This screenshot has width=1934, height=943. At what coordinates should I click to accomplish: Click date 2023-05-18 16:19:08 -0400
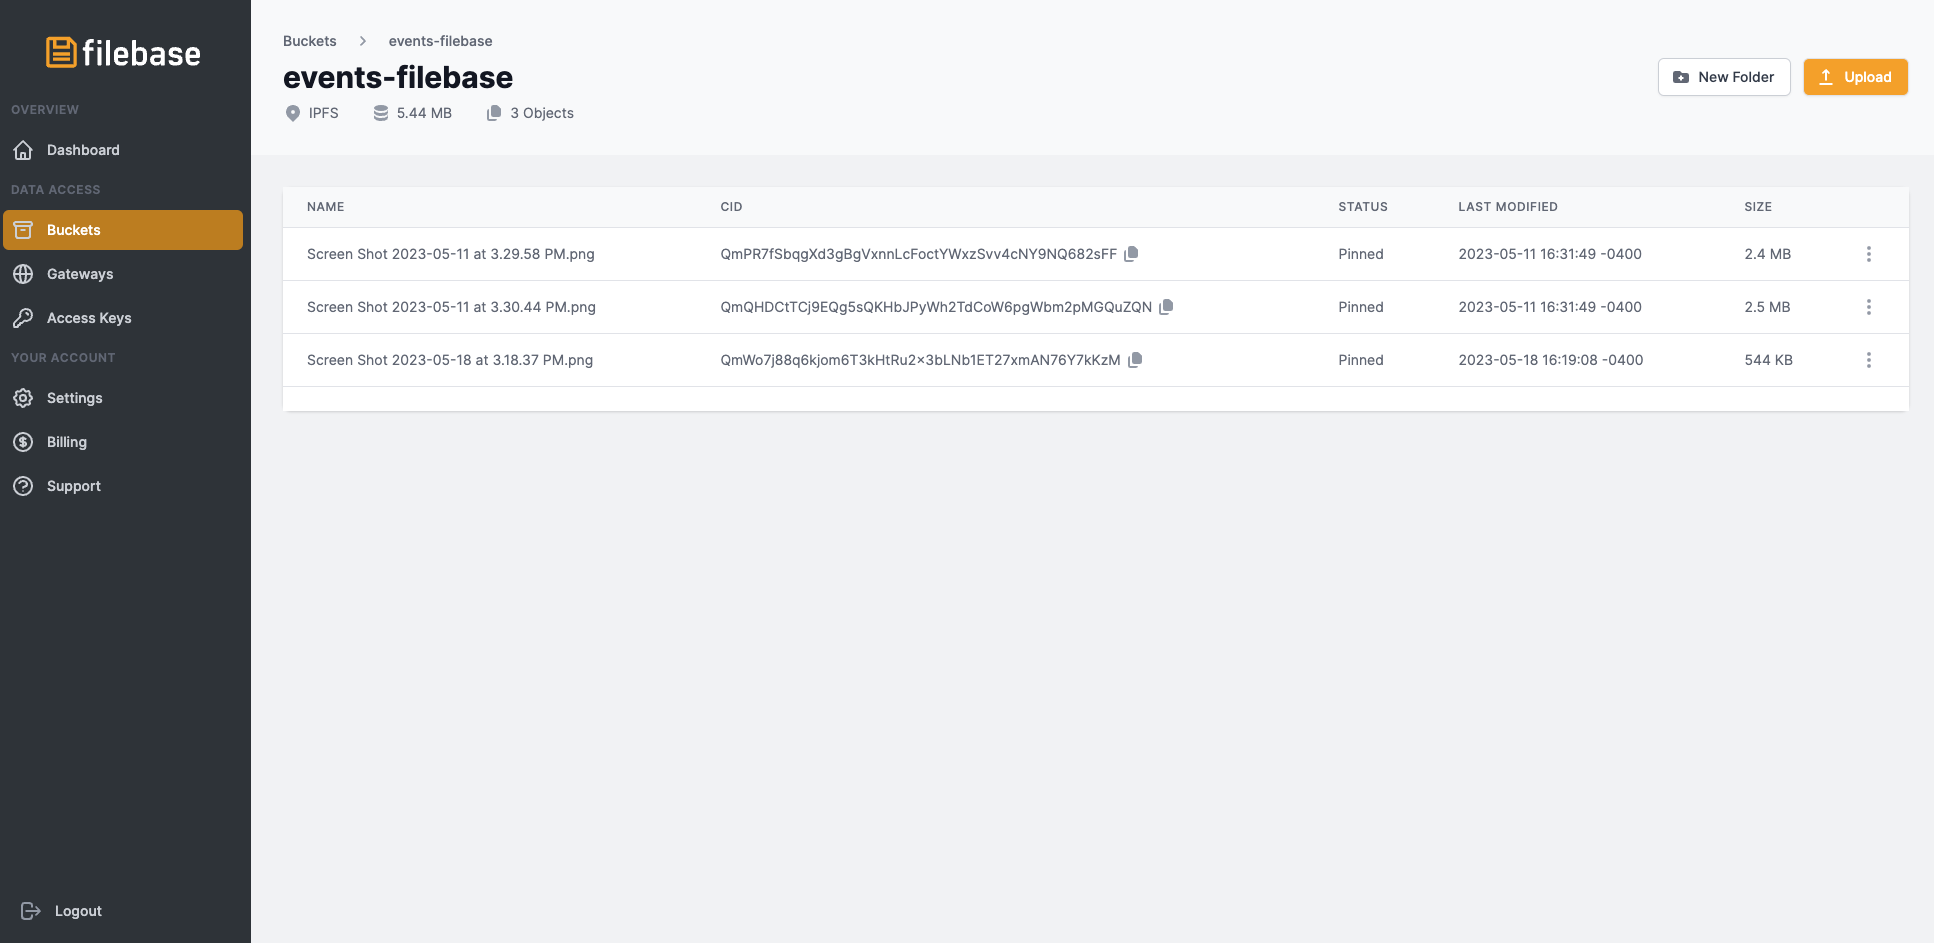pos(1551,360)
